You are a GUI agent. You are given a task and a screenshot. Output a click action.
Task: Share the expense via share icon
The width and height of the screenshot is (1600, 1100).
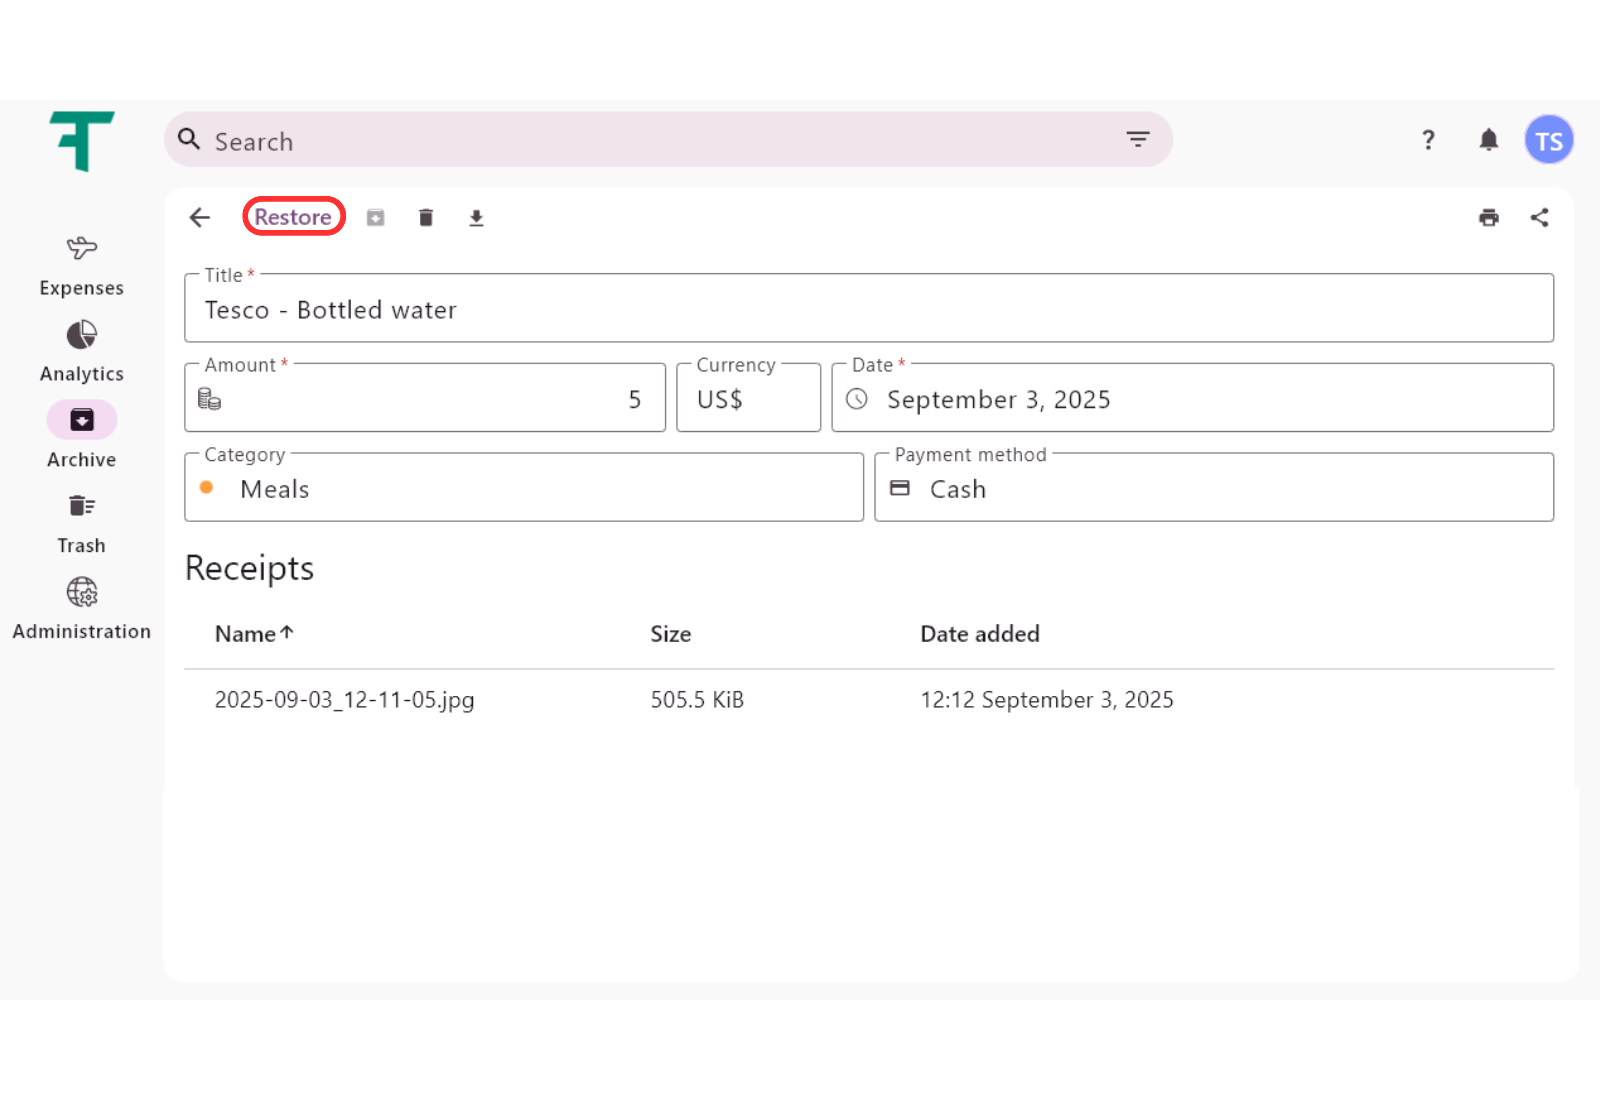pyautogui.click(x=1539, y=218)
